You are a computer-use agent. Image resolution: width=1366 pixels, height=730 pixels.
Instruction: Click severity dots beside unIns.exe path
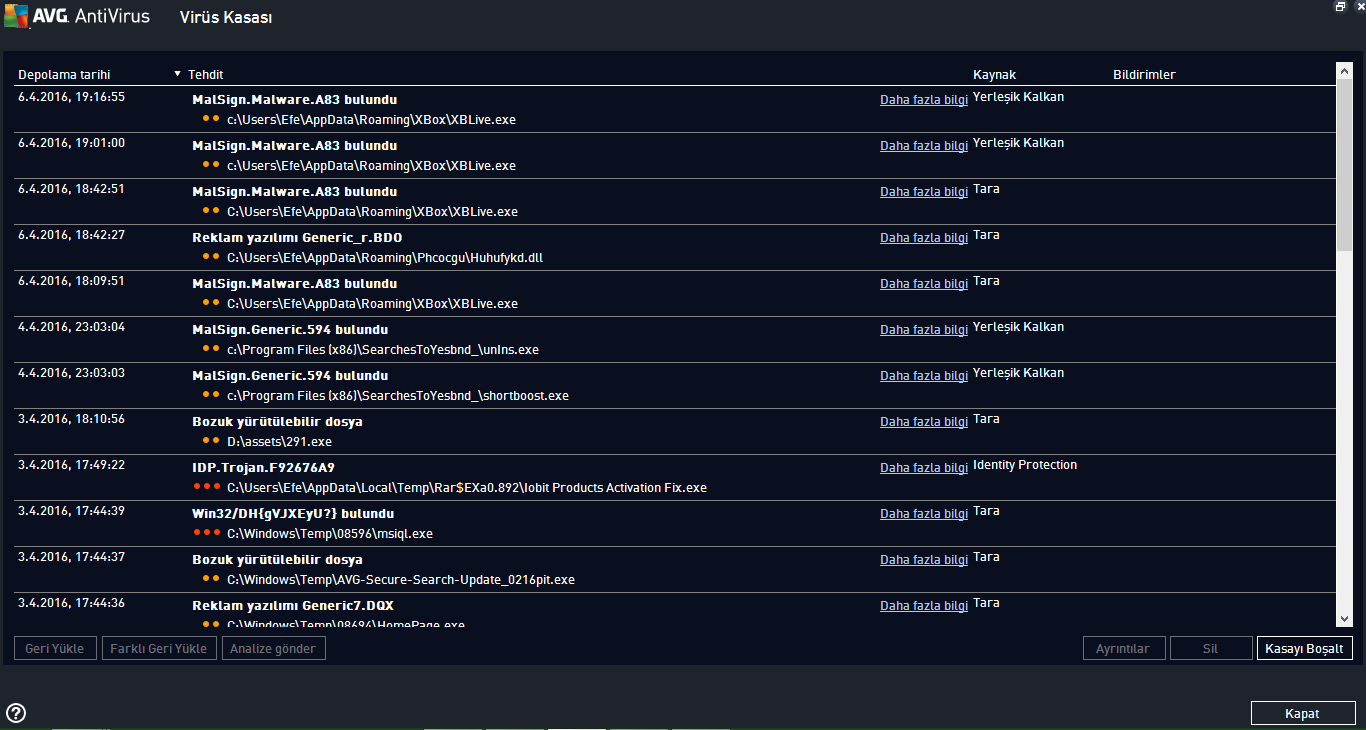click(210, 349)
